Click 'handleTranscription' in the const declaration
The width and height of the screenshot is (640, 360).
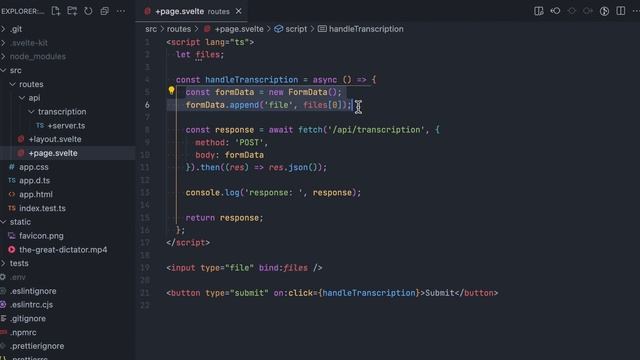(x=251, y=80)
